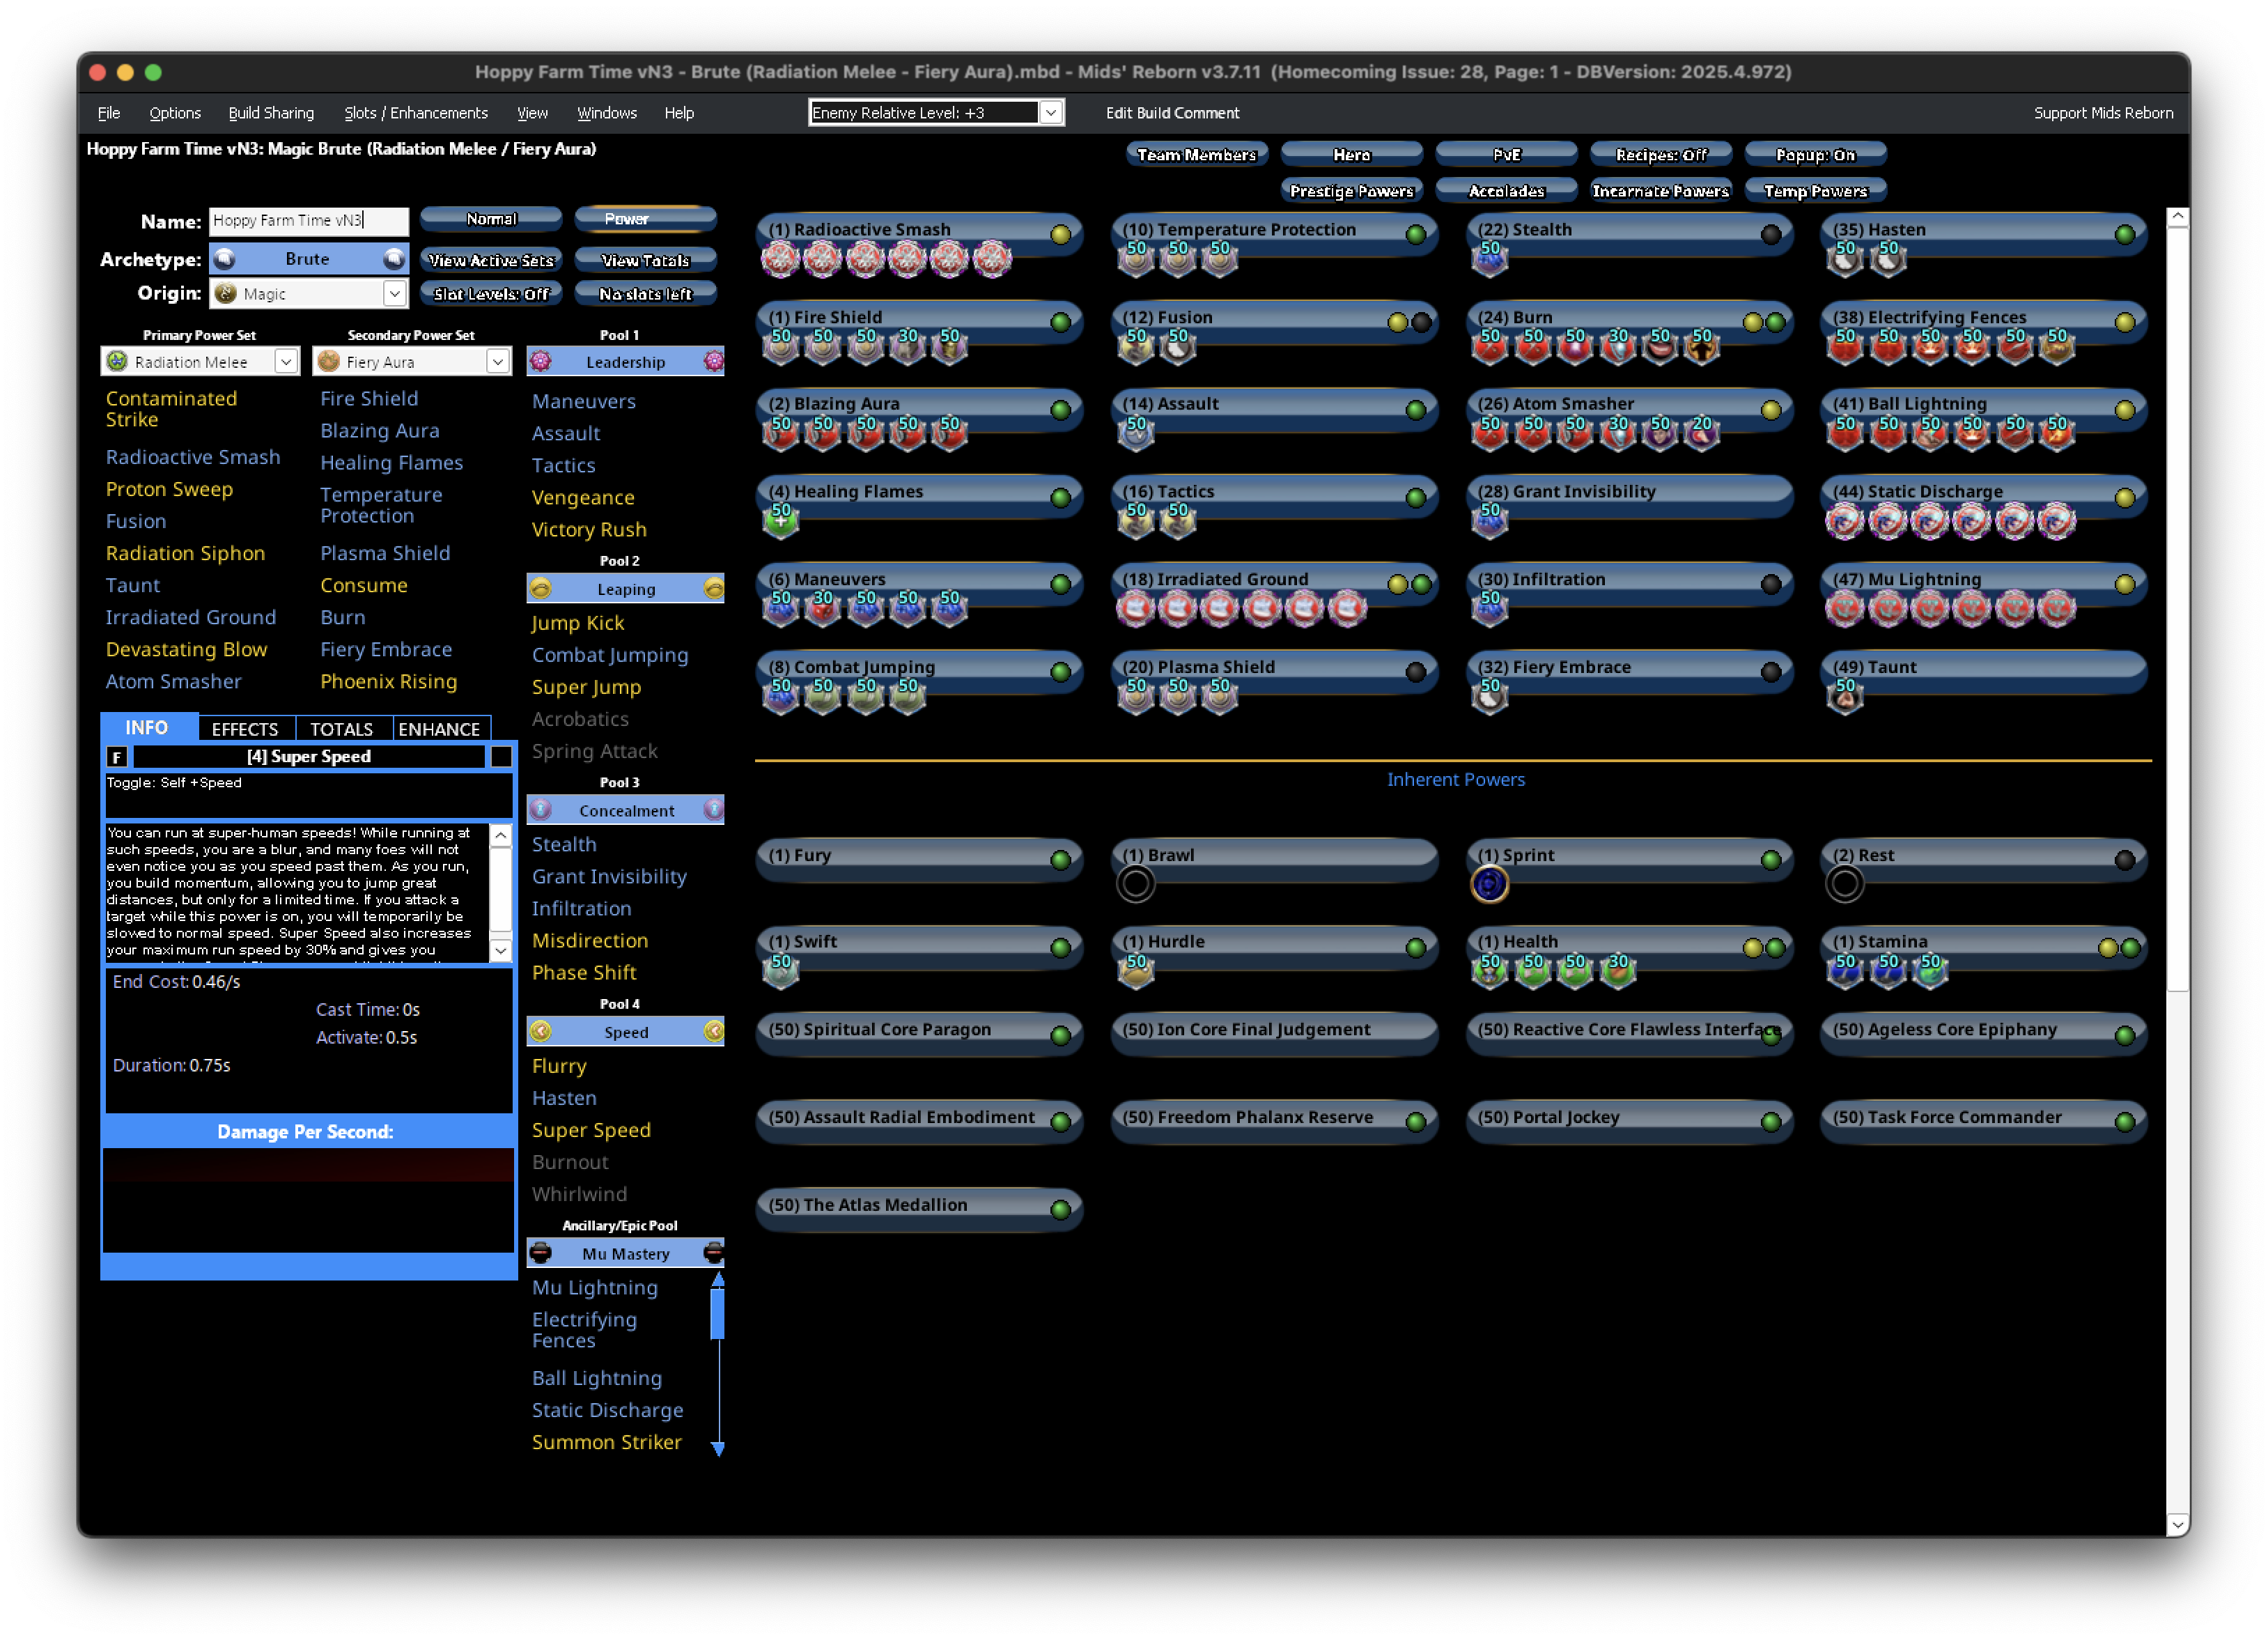Toggle the Hasten power active indicator
This screenshot has width=2268, height=1640.
click(x=2124, y=235)
